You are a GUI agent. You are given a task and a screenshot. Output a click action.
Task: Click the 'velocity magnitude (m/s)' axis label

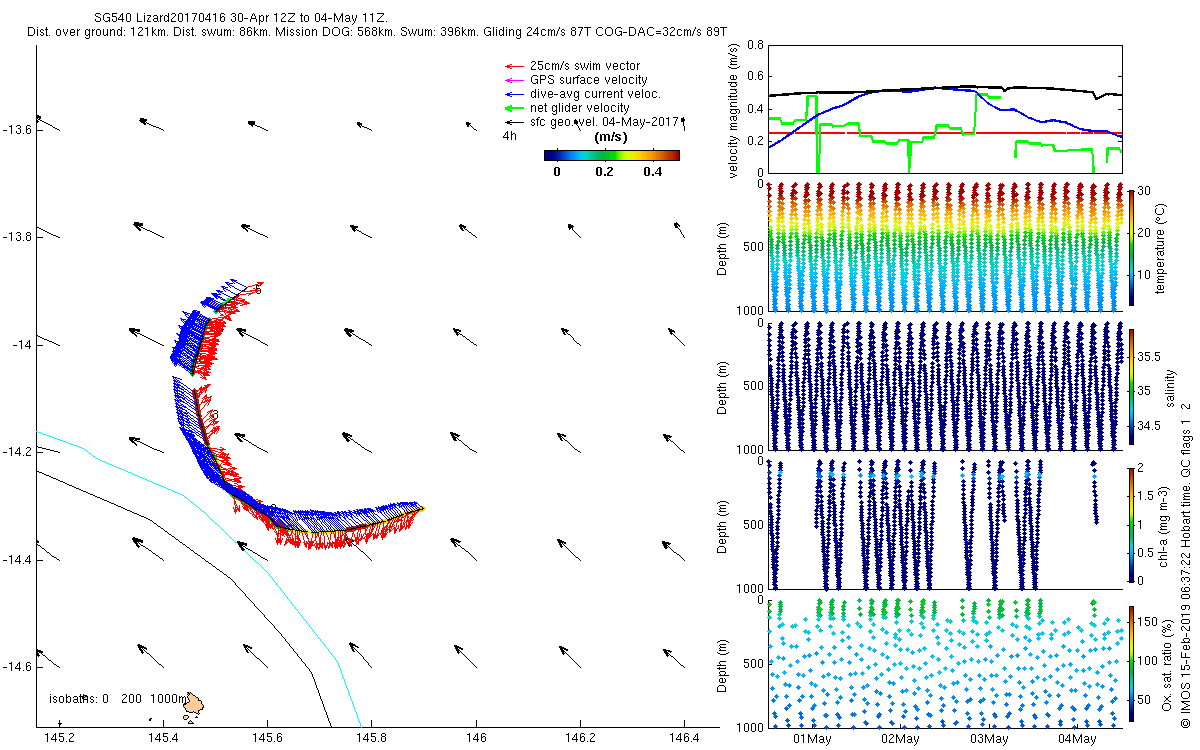point(735,108)
